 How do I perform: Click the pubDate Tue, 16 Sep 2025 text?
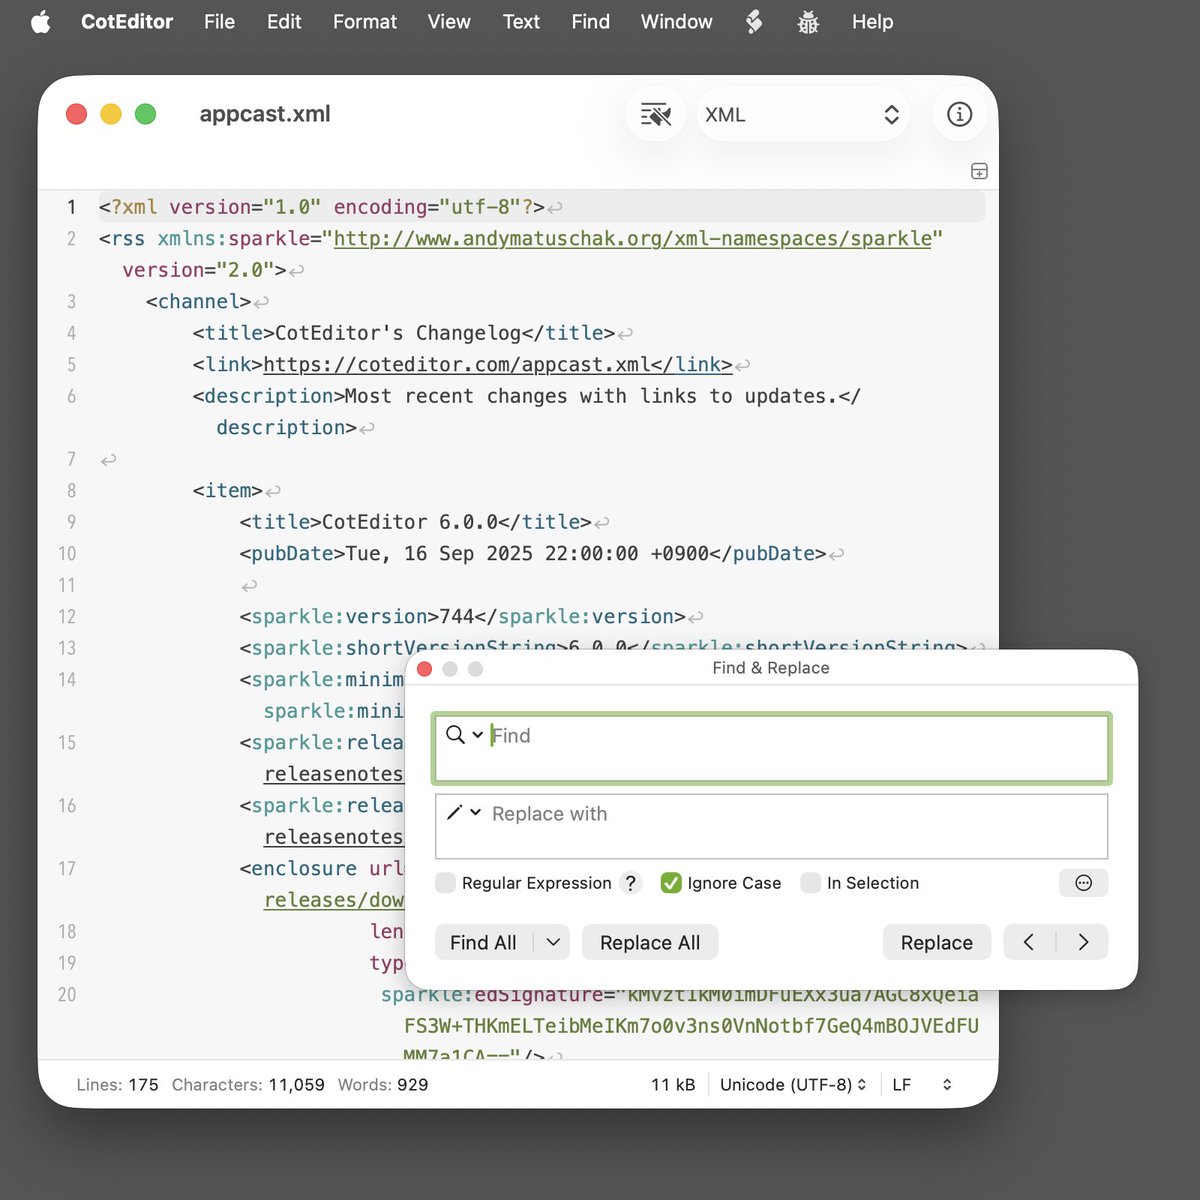pos(533,554)
